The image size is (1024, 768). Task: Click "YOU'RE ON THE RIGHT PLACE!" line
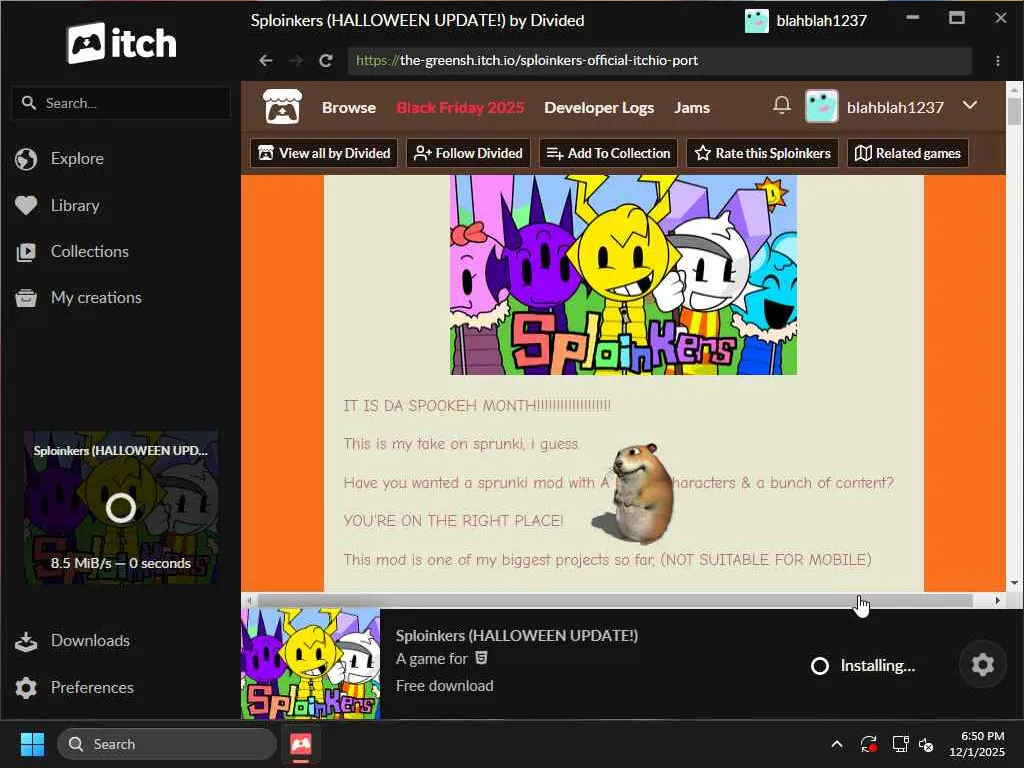(453, 521)
